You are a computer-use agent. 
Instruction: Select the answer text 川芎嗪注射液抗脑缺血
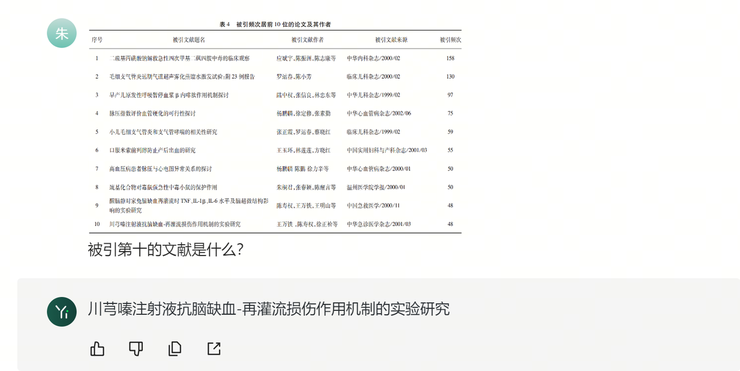(161, 309)
